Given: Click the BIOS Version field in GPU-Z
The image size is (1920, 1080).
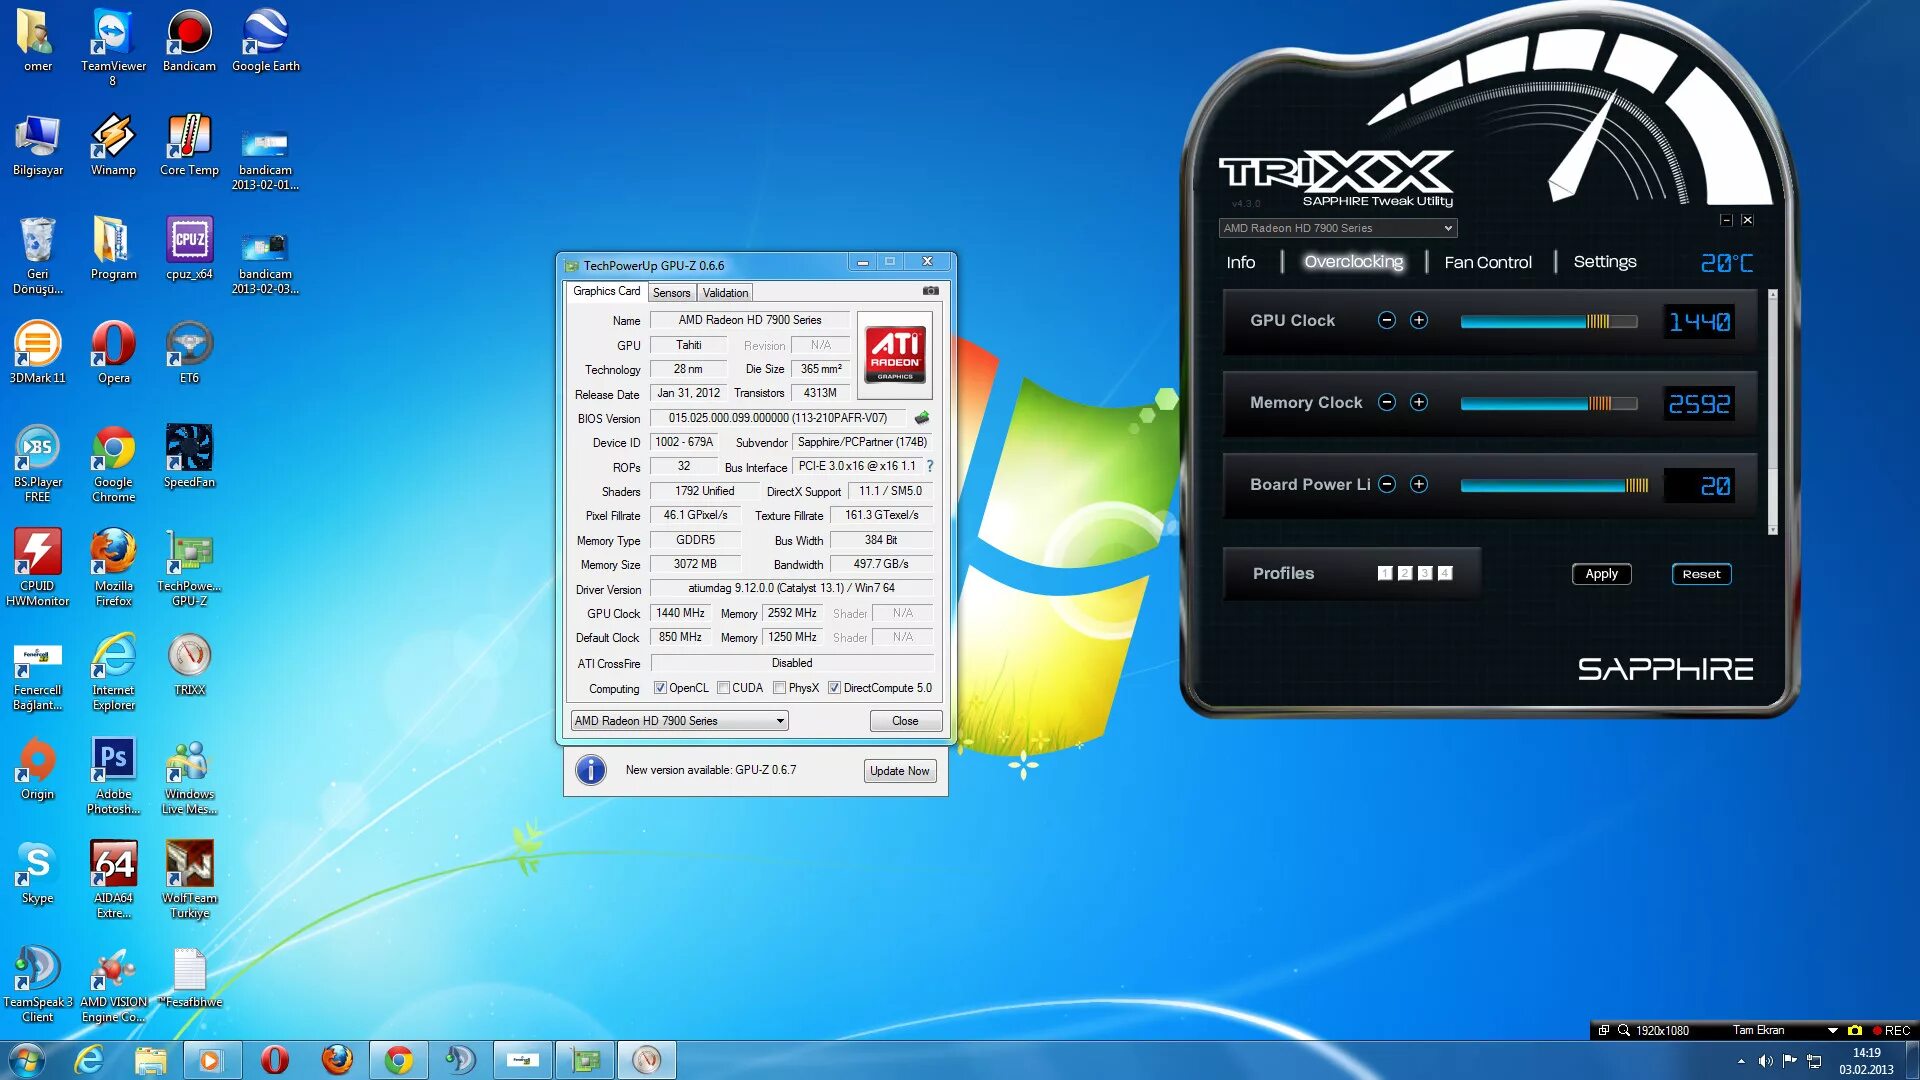Looking at the screenshot, I should (x=778, y=418).
